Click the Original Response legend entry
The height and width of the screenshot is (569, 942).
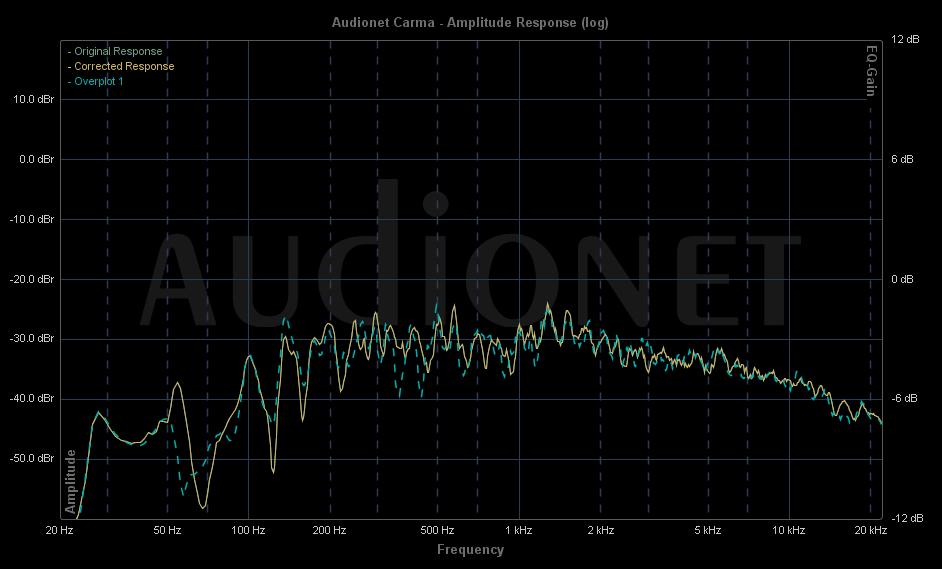point(117,51)
